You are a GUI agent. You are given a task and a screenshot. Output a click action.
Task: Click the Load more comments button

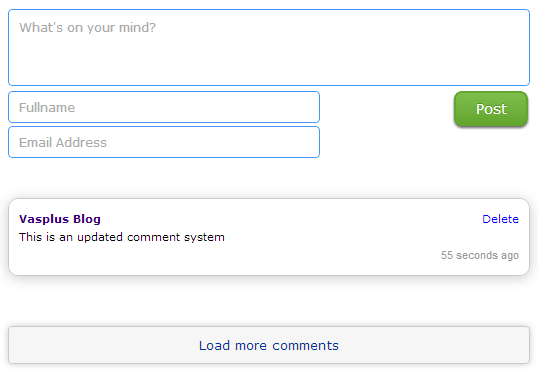coord(269,345)
